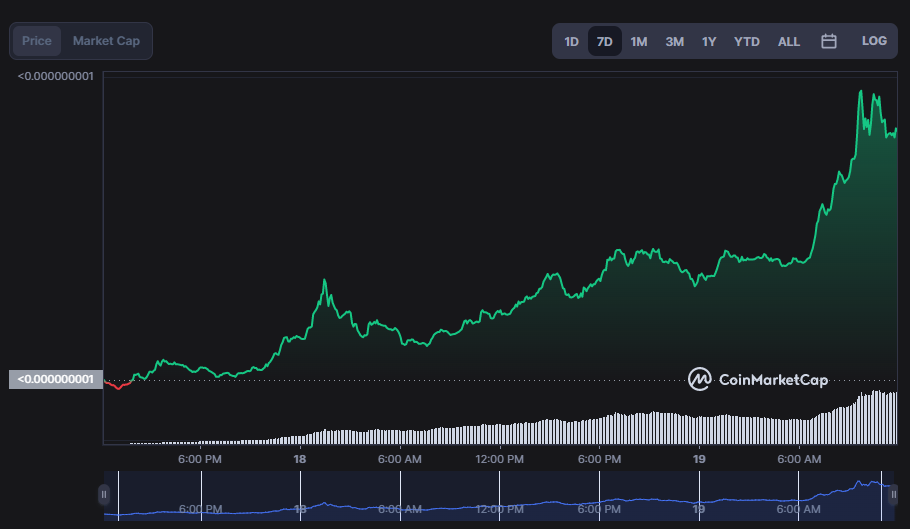Screen dimensions: 910x529
Task: Display ALL time price history
Action: (789, 41)
